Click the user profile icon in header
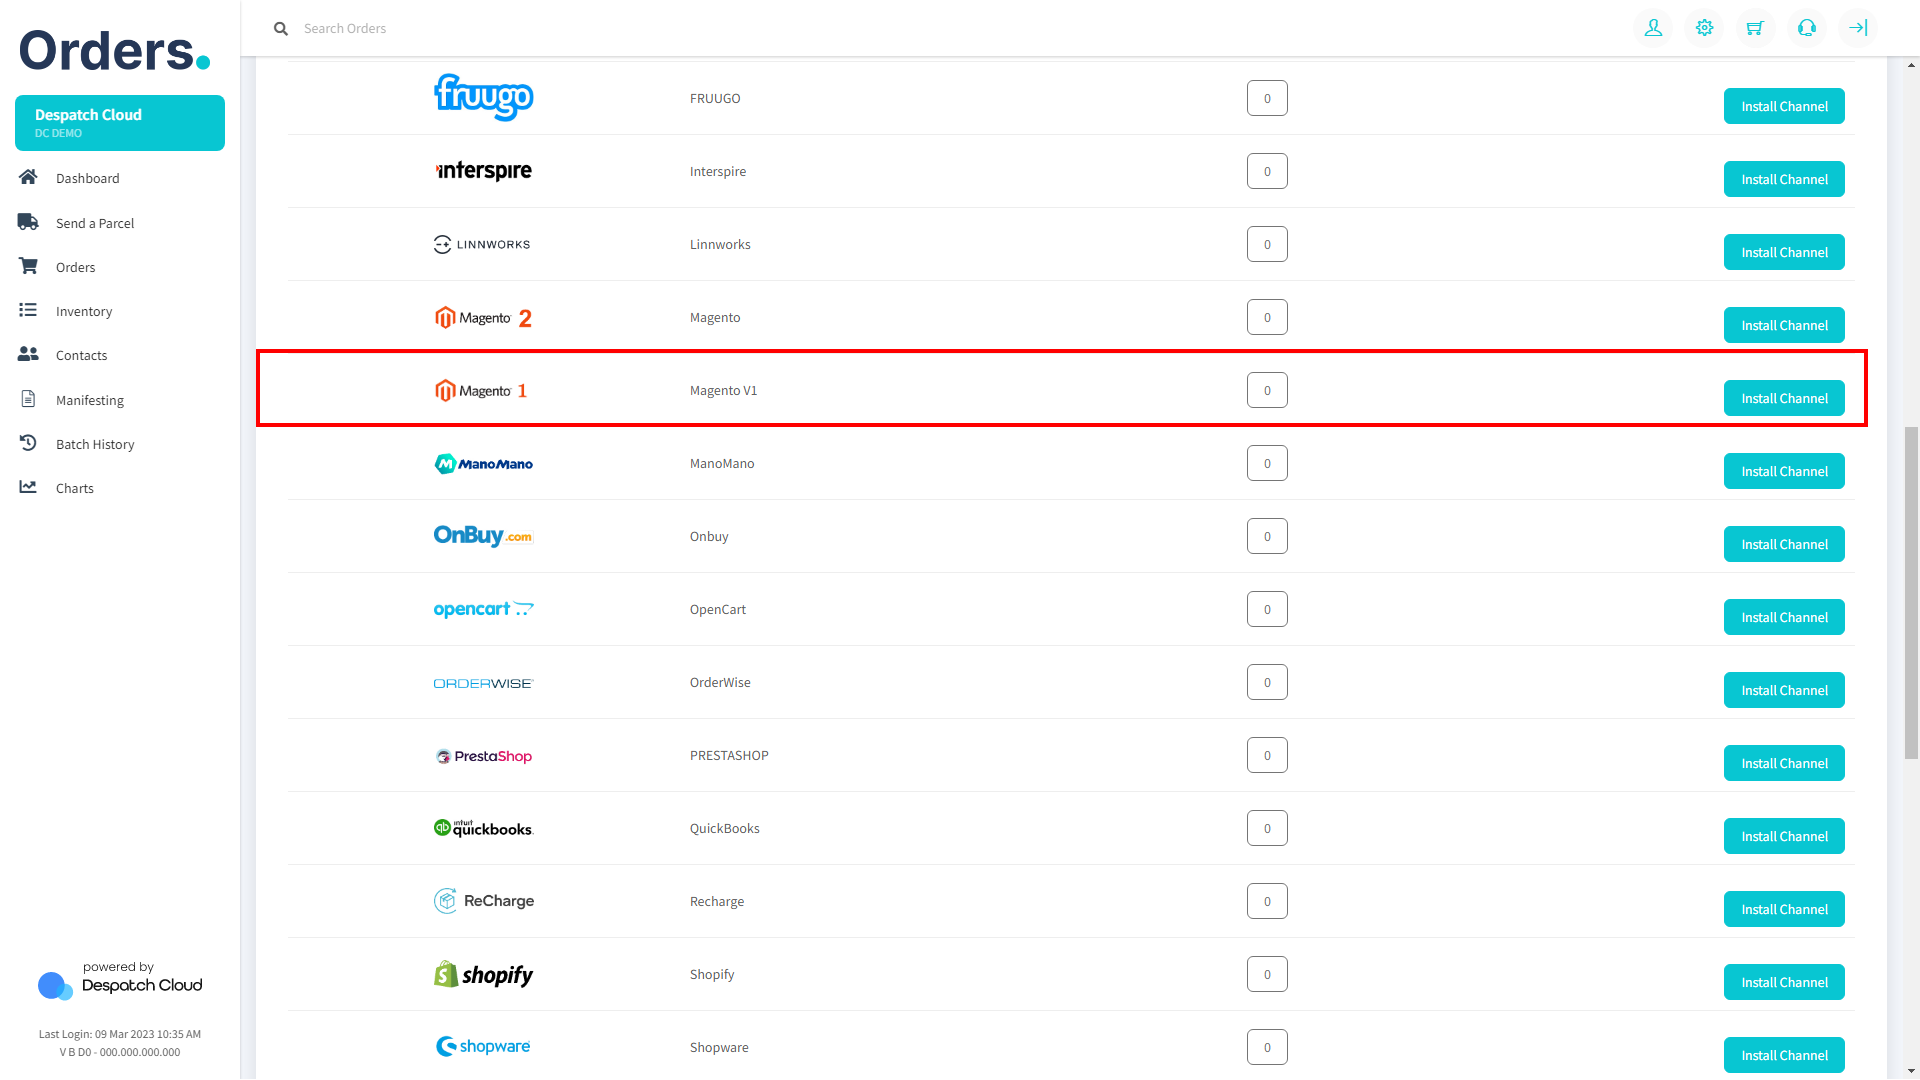The height and width of the screenshot is (1080, 1920). click(x=1653, y=28)
